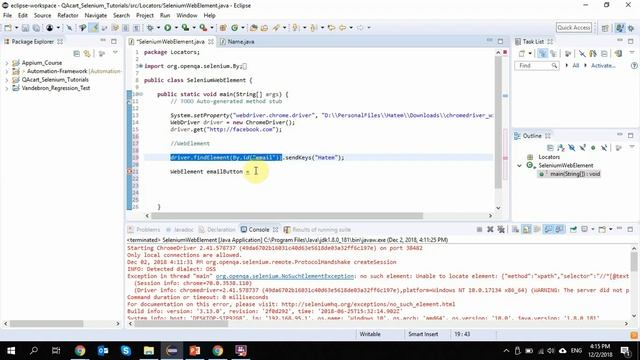Click the Pin Console icon
640x360 pixels.
(573, 229)
